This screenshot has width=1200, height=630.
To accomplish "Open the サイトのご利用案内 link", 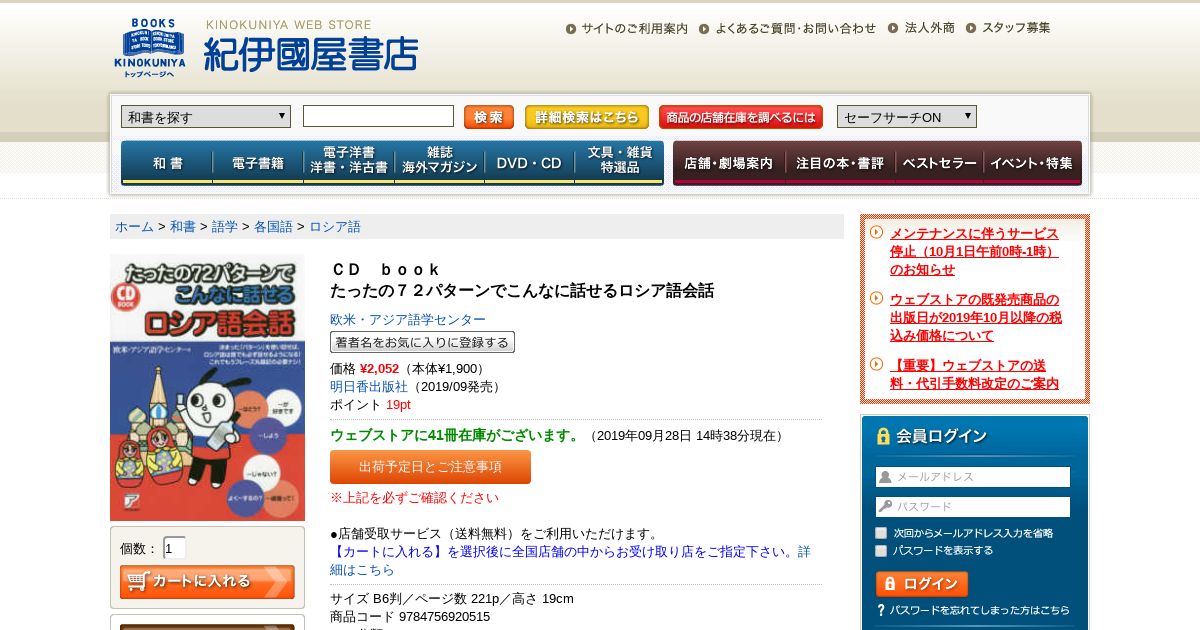I will point(634,28).
